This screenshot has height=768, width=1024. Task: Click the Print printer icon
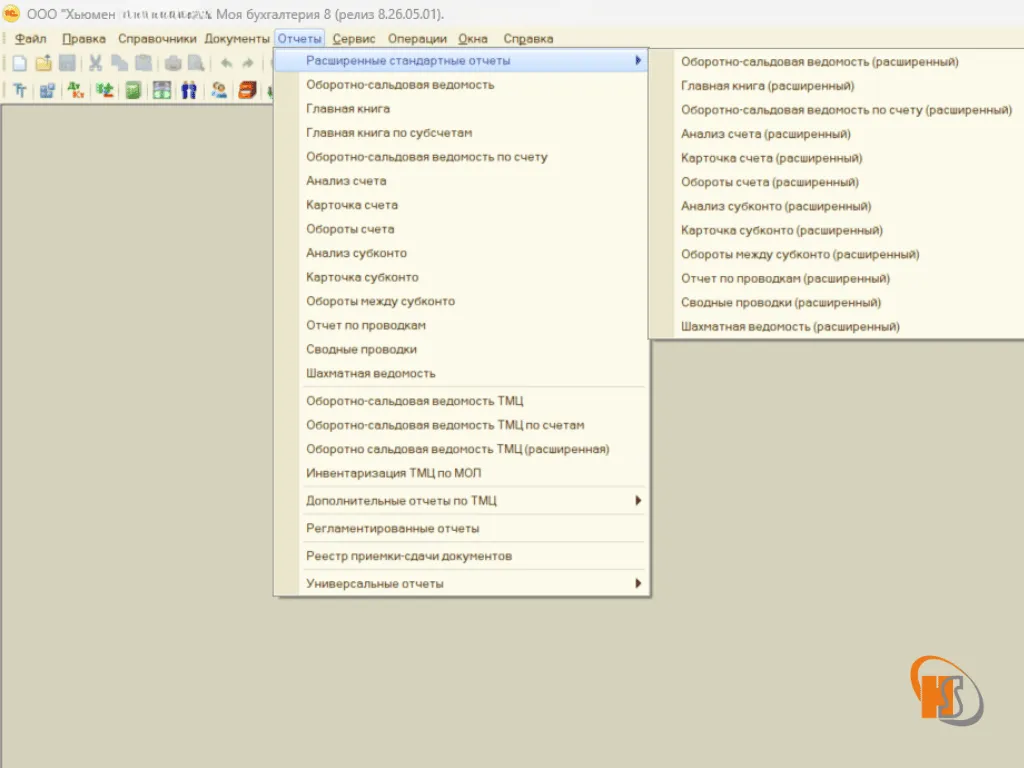coord(173,63)
